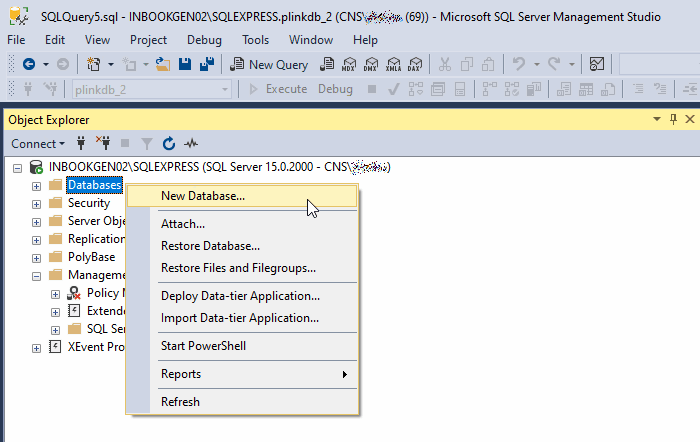The height and width of the screenshot is (442, 700).
Task: Refresh Object Explorer with circular arrow icon
Action: pos(169,144)
